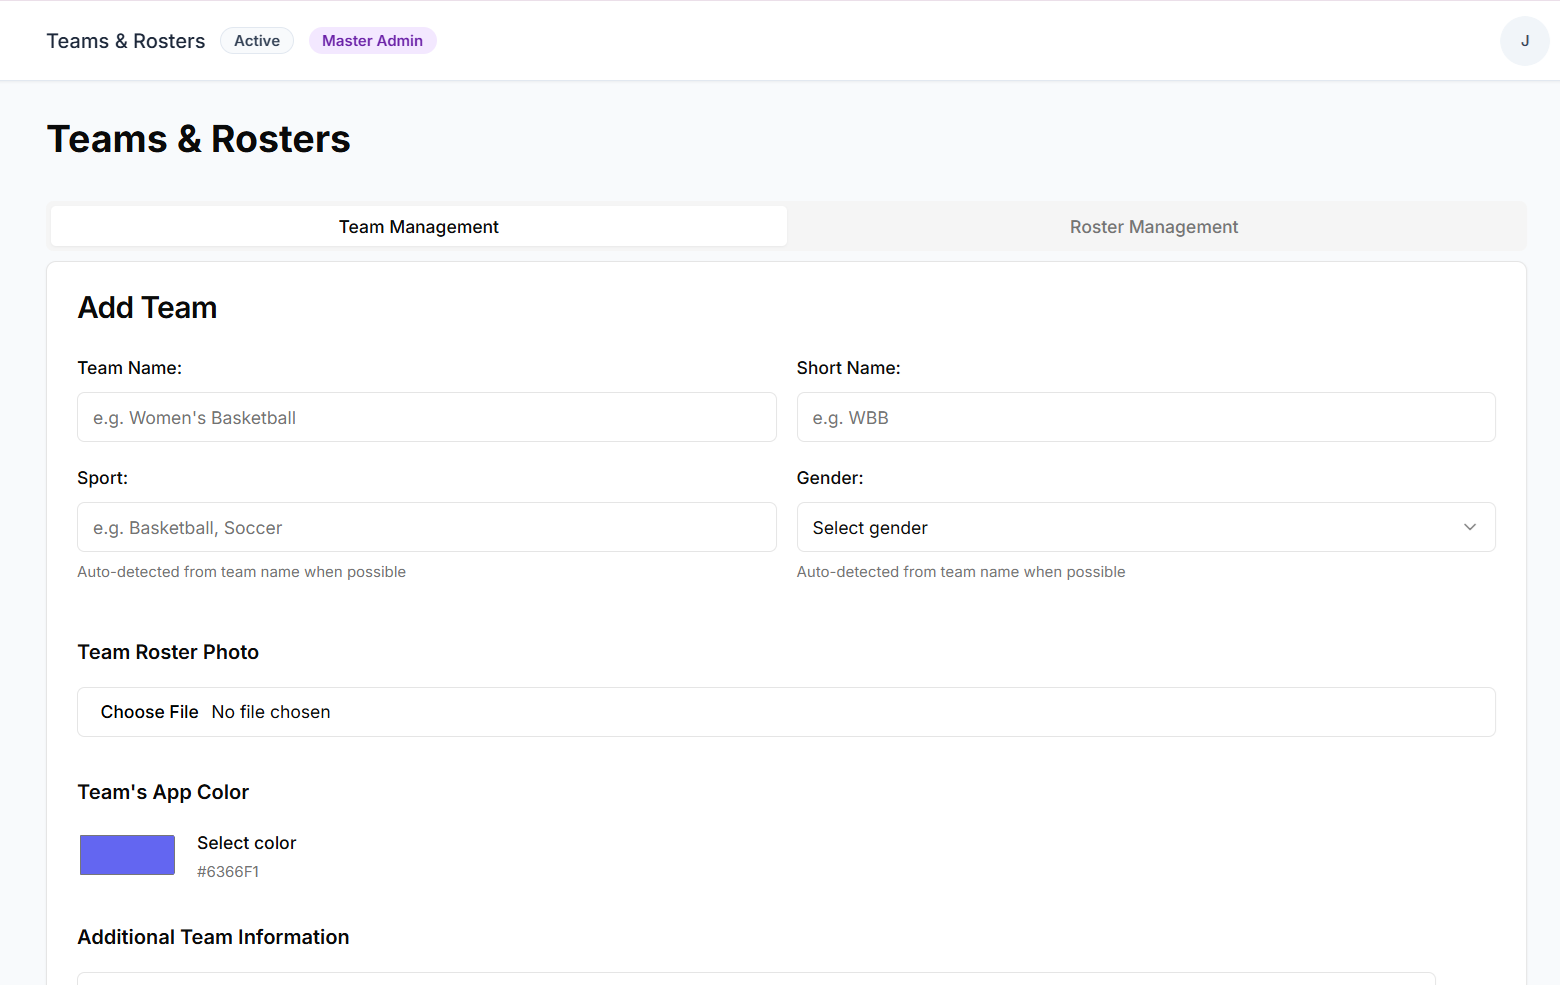Click the Additional Team Information heading

pyautogui.click(x=213, y=937)
